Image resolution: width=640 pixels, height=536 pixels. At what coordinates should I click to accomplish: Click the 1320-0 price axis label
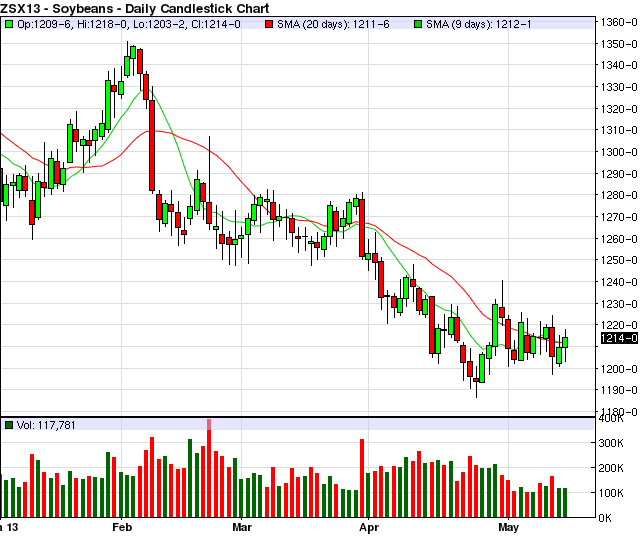click(x=619, y=109)
